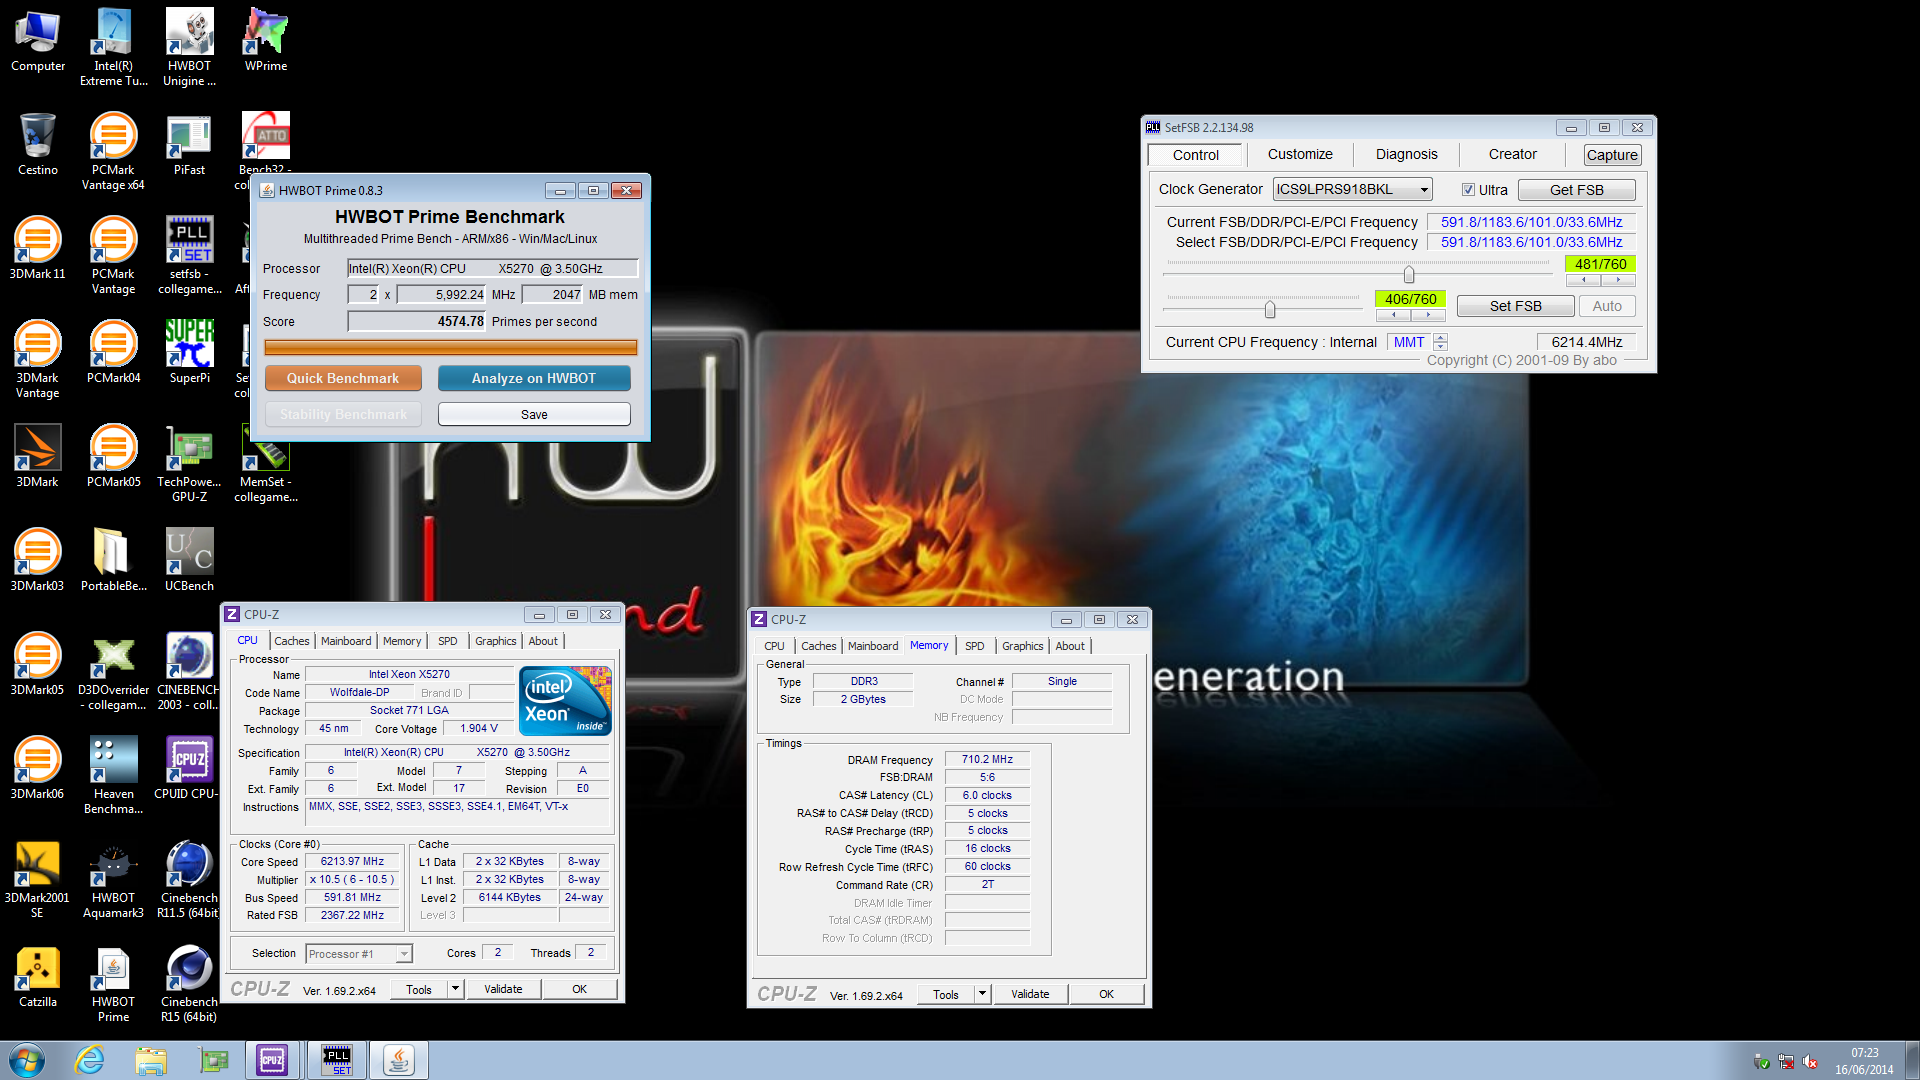
Task: Open PCMark Vantage x64 icon
Action: [113, 151]
